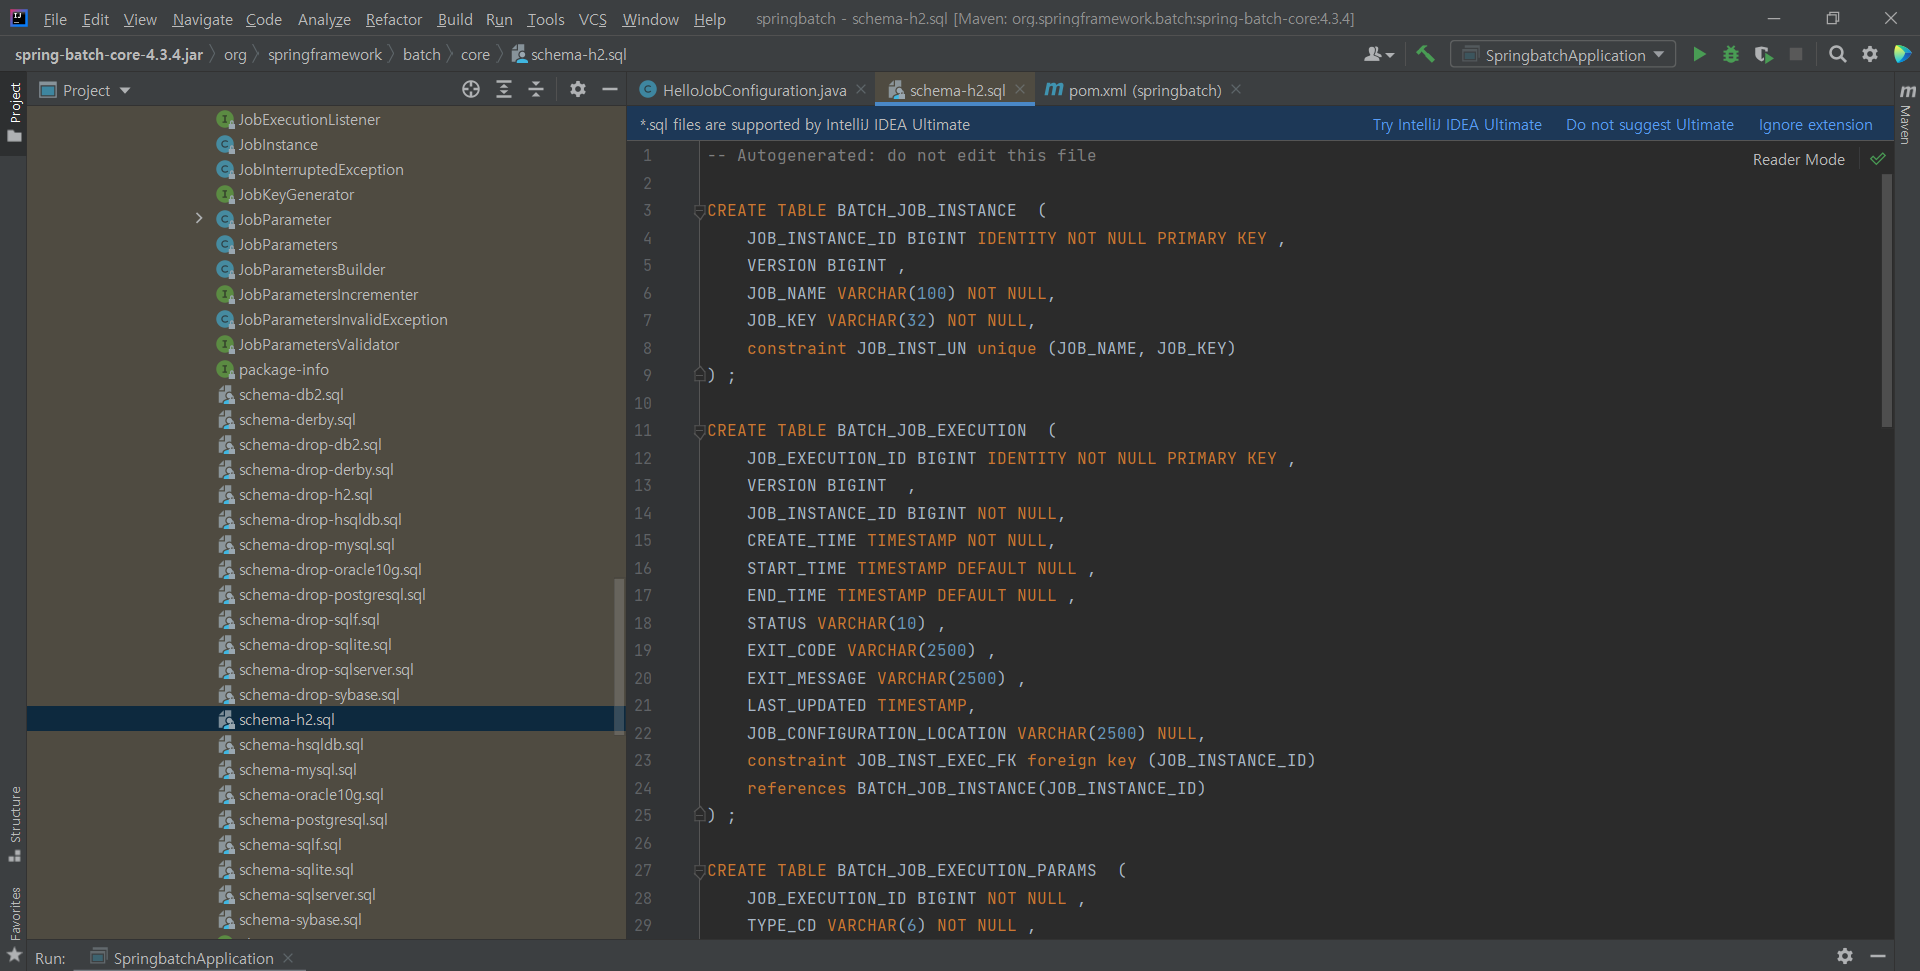Close the schema-h2.sql tab
Viewport: 1920px width, 971px height.
(x=1020, y=90)
